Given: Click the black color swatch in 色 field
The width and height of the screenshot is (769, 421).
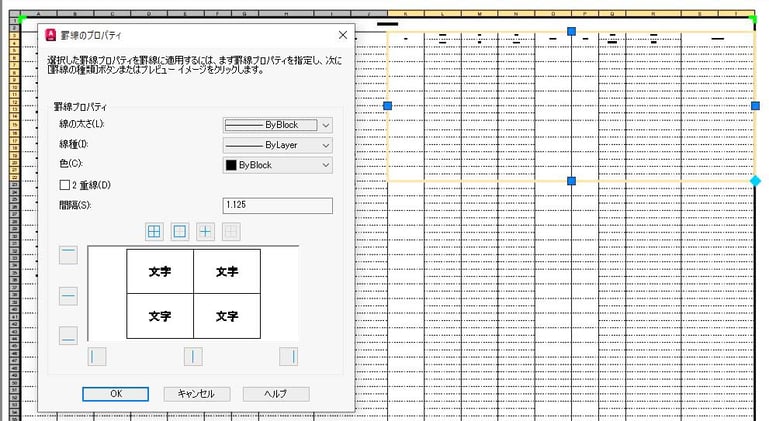Looking at the screenshot, I should (x=231, y=165).
